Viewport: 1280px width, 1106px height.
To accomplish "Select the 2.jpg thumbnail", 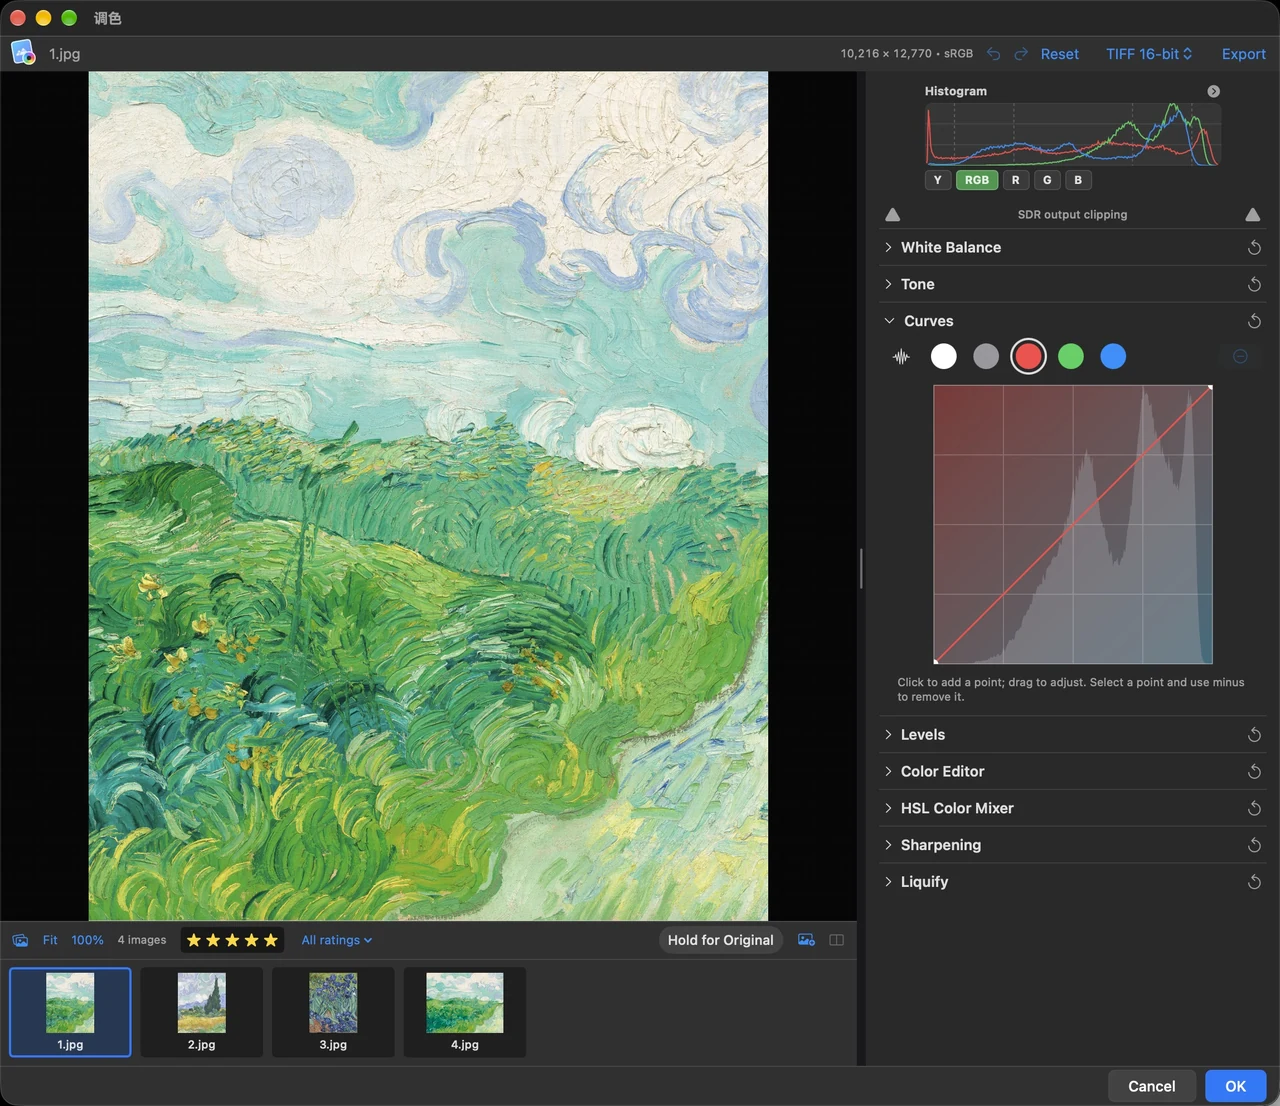I will (202, 1012).
